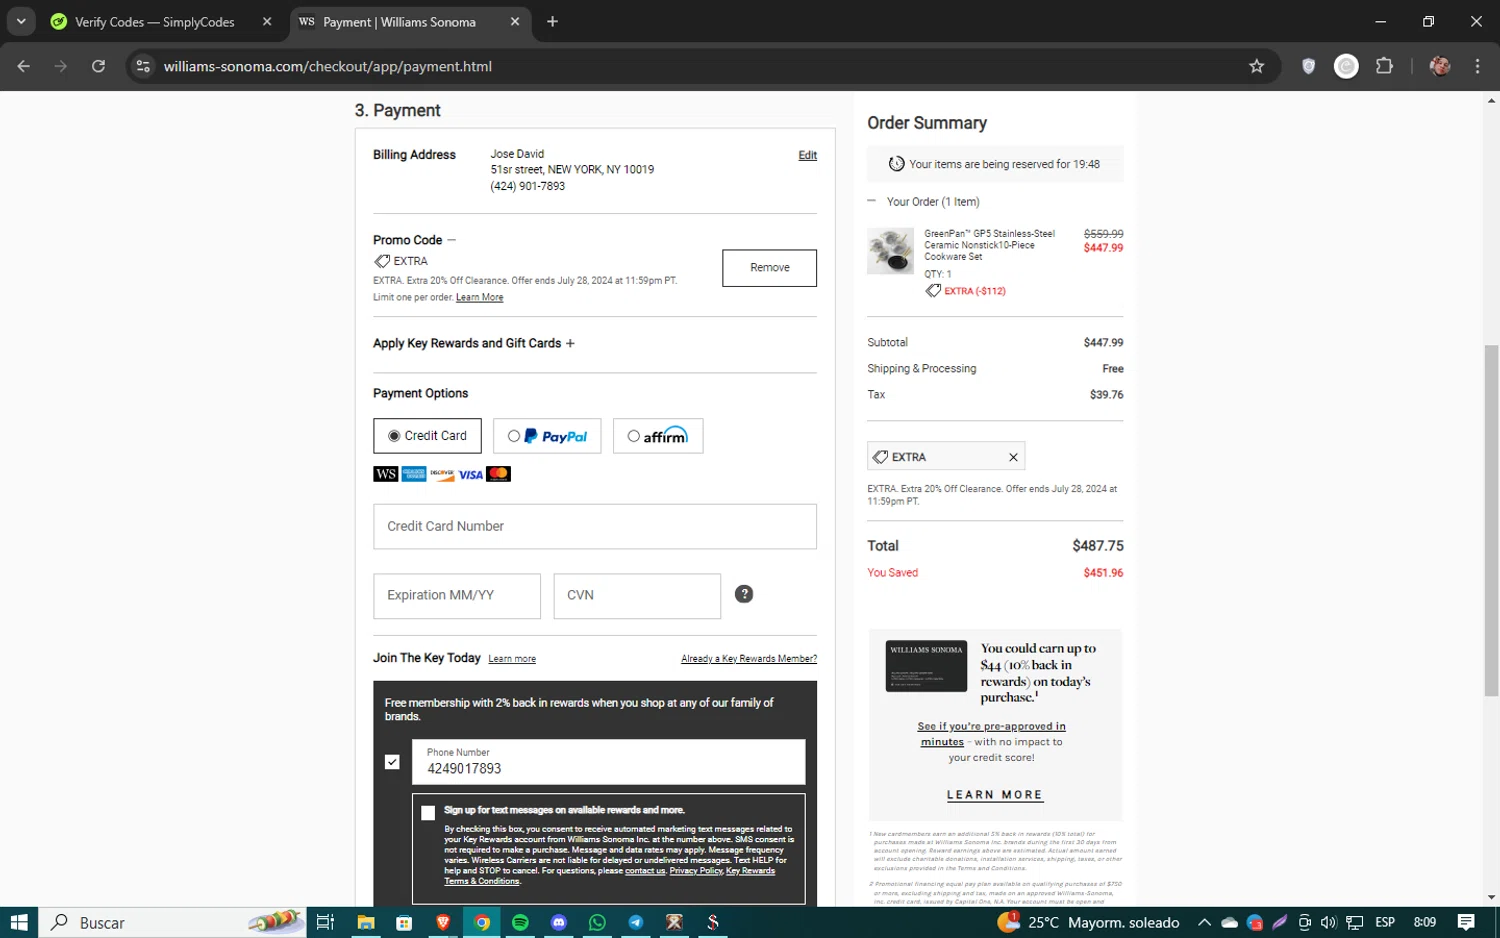View site information icon in address bar
This screenshot has height=938, width=1500.
tap(143, 66)
